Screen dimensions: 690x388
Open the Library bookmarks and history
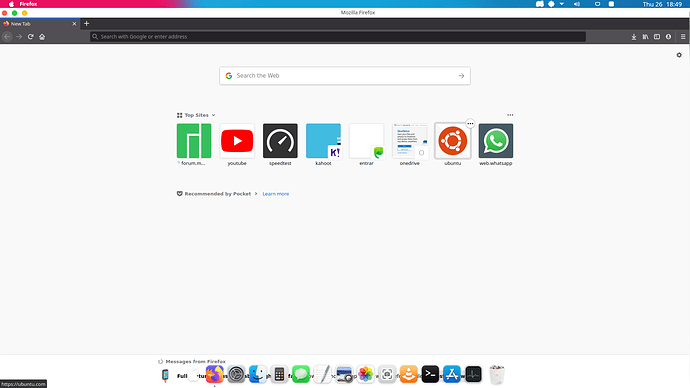(645, 37)
